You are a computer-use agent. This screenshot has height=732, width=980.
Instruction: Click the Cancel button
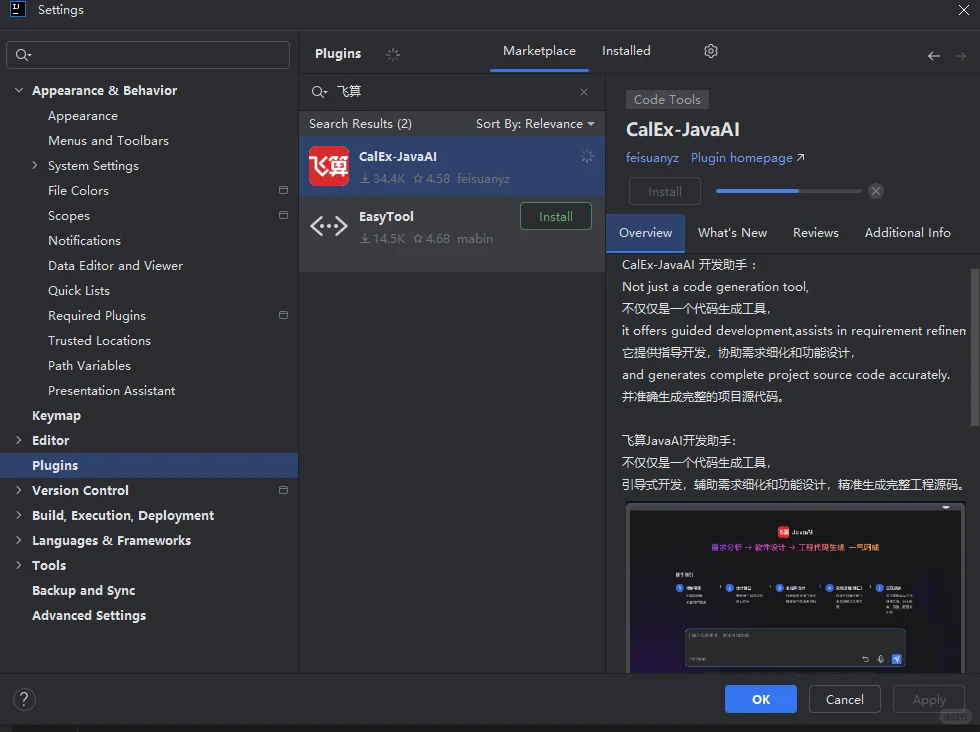844,699
